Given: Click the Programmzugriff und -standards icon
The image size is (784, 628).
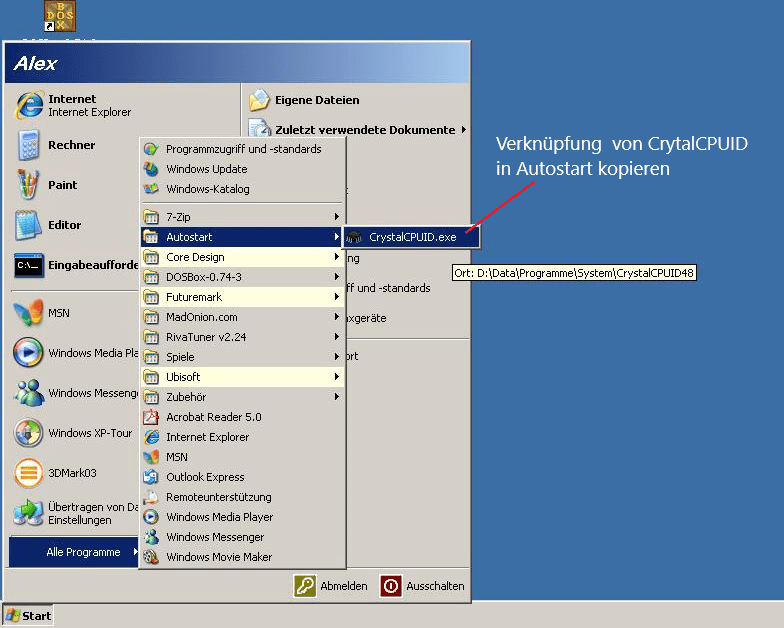Looking at the screenshot, I should (x=151, y=149).
